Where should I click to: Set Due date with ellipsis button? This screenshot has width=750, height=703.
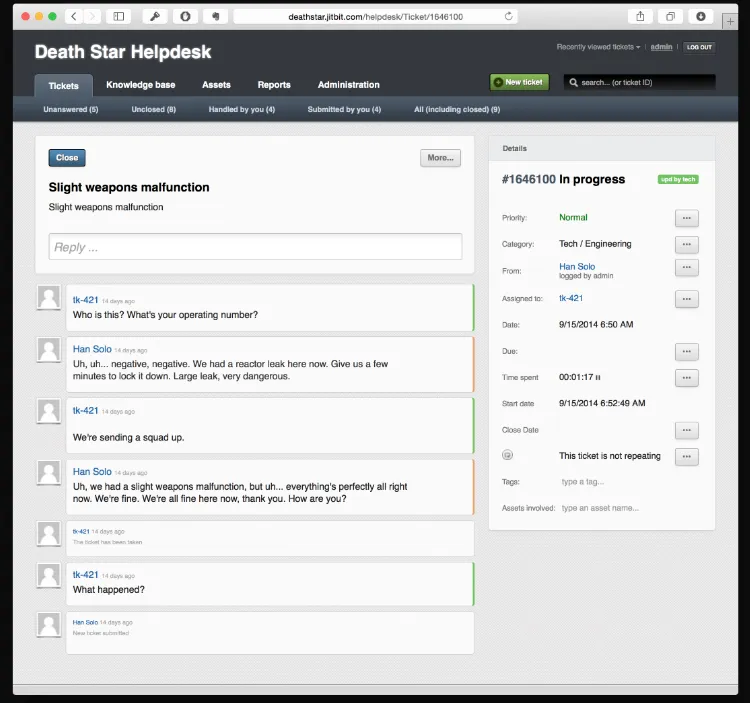pos(687,352)
